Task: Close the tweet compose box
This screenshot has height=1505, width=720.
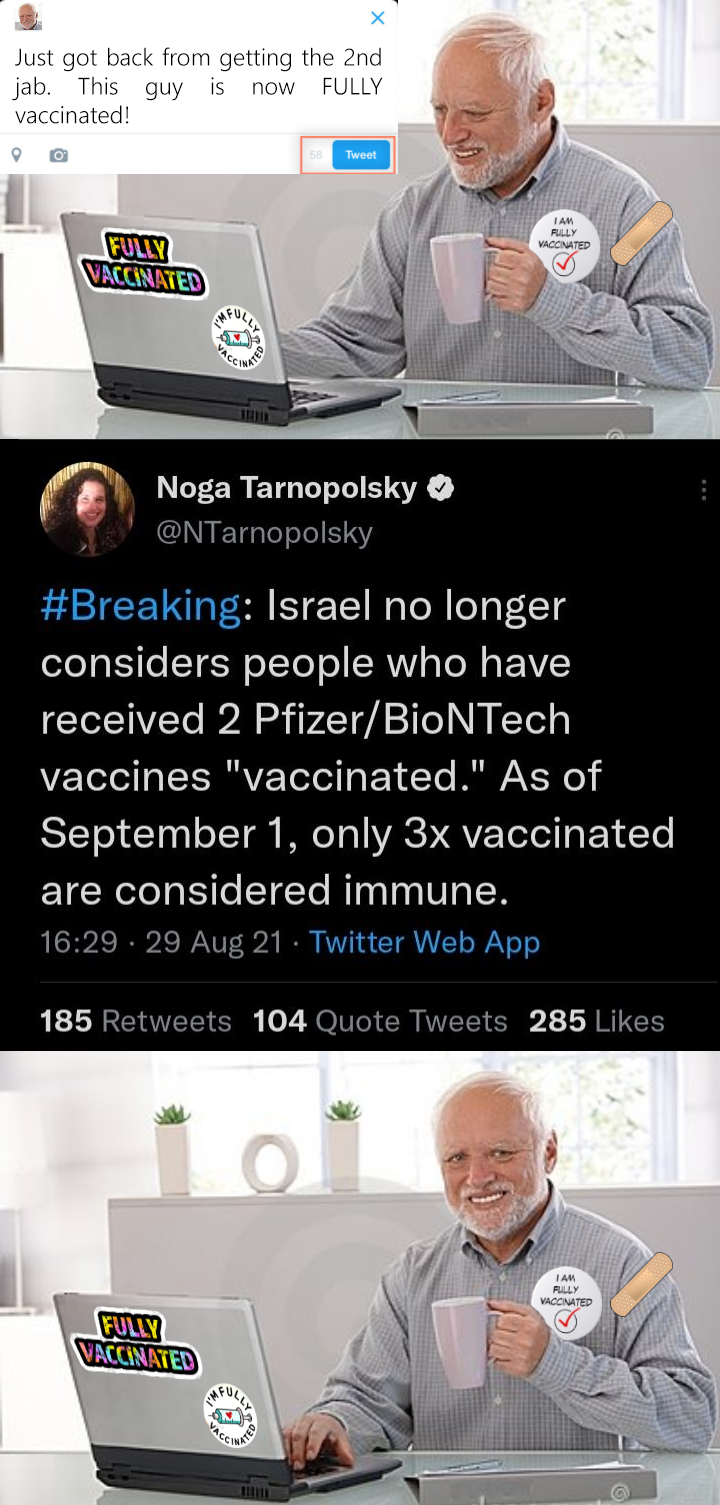Action: coord(377,18)
